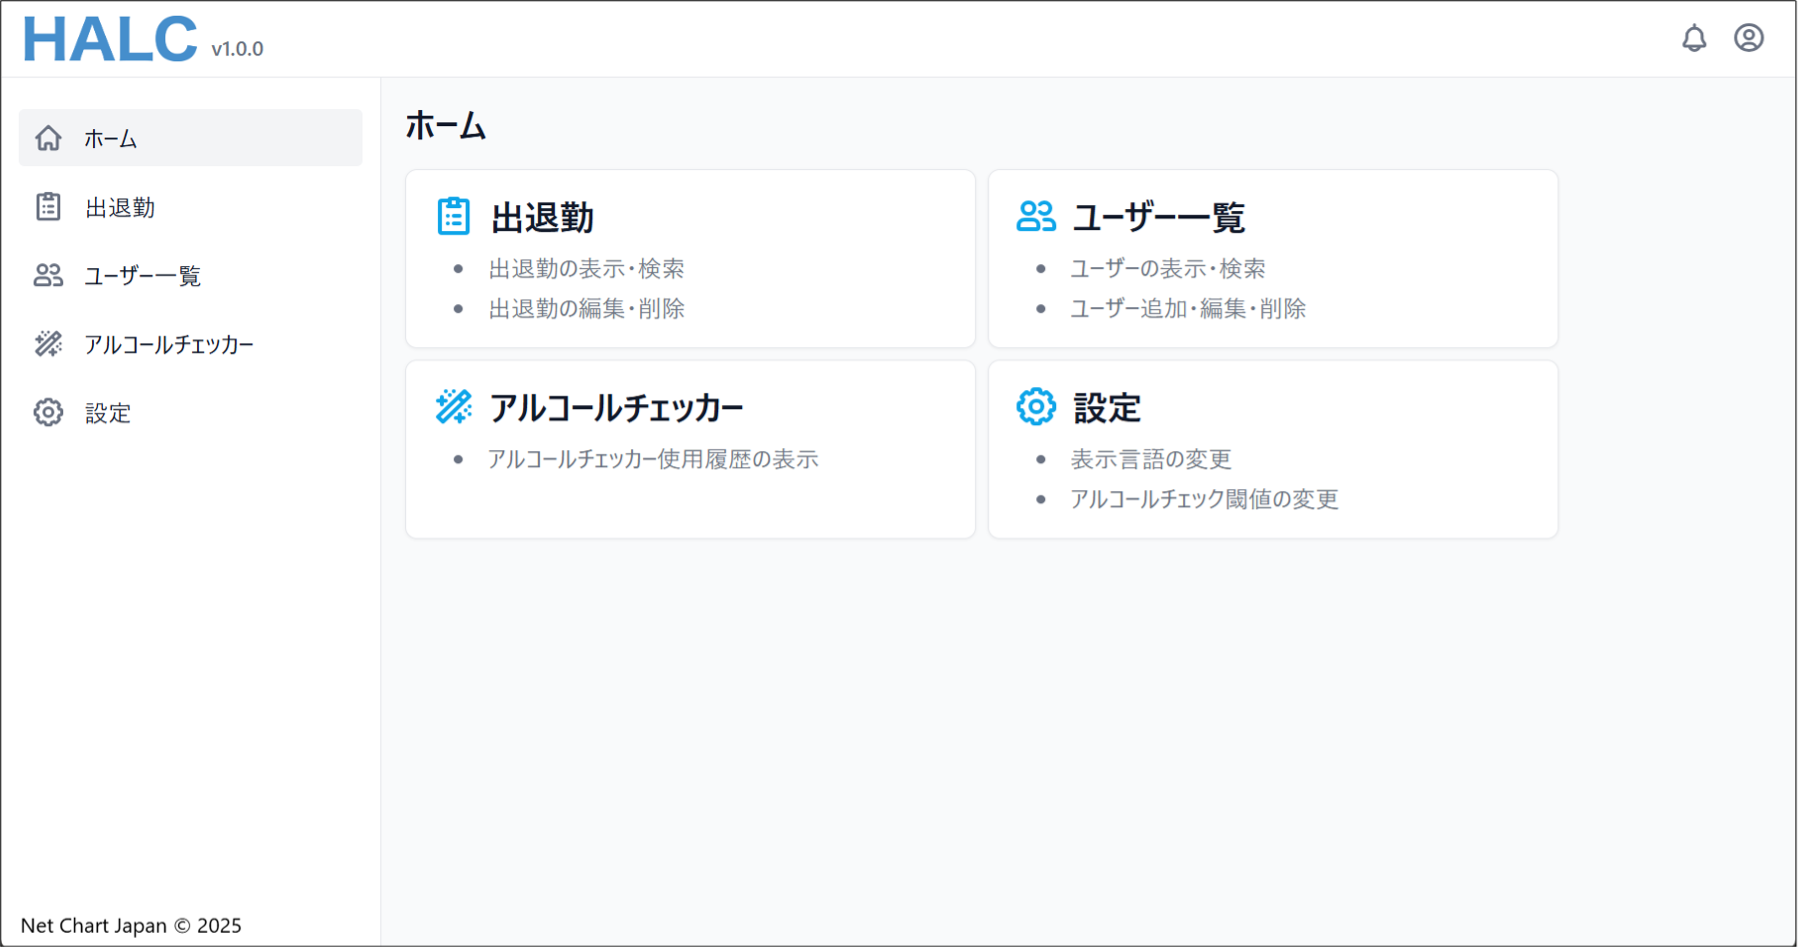Screen dimensions: 1798x948
Task: Open アルコールチェッカー使用履歴の表示
Action: pyautogui.click(x=652, y=459)
